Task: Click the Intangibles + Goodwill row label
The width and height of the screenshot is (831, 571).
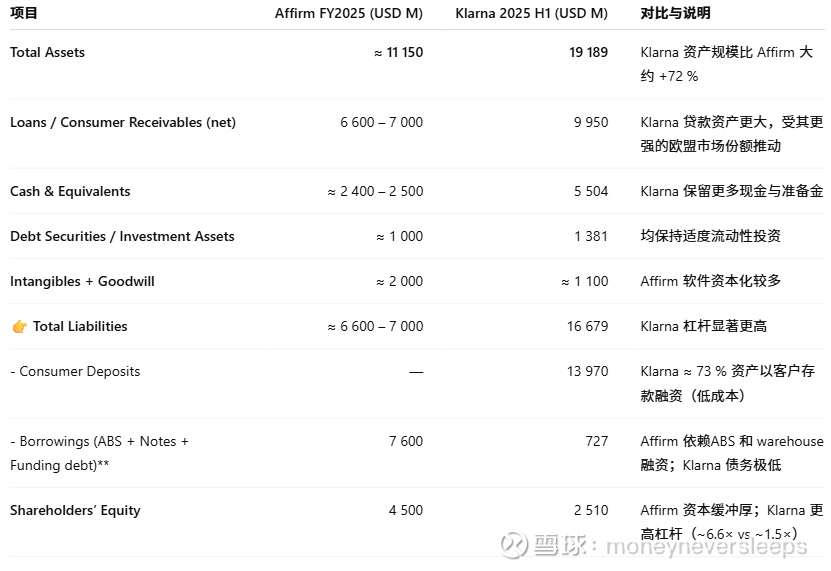Action: [x=82, y=281]
